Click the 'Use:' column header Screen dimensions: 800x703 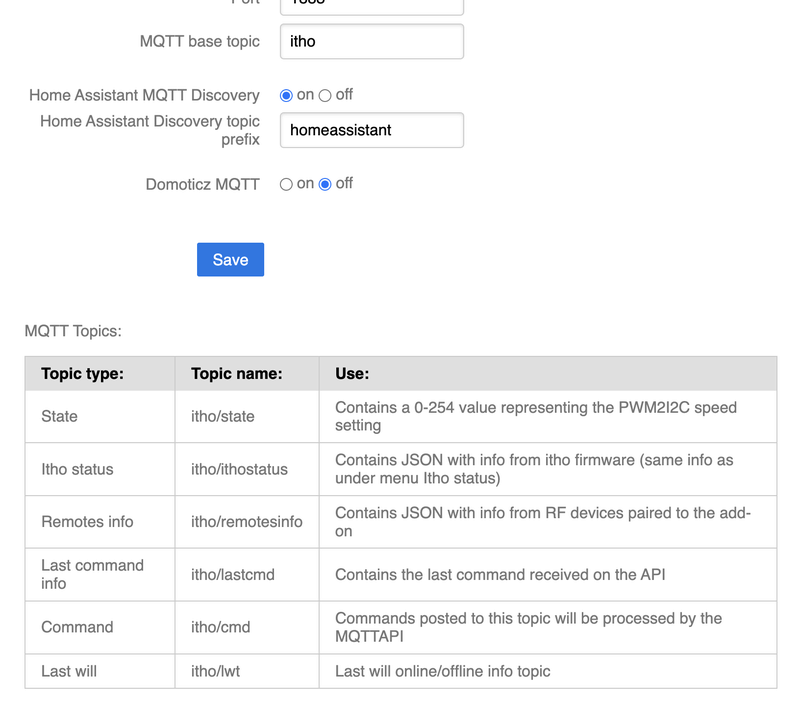352,374
